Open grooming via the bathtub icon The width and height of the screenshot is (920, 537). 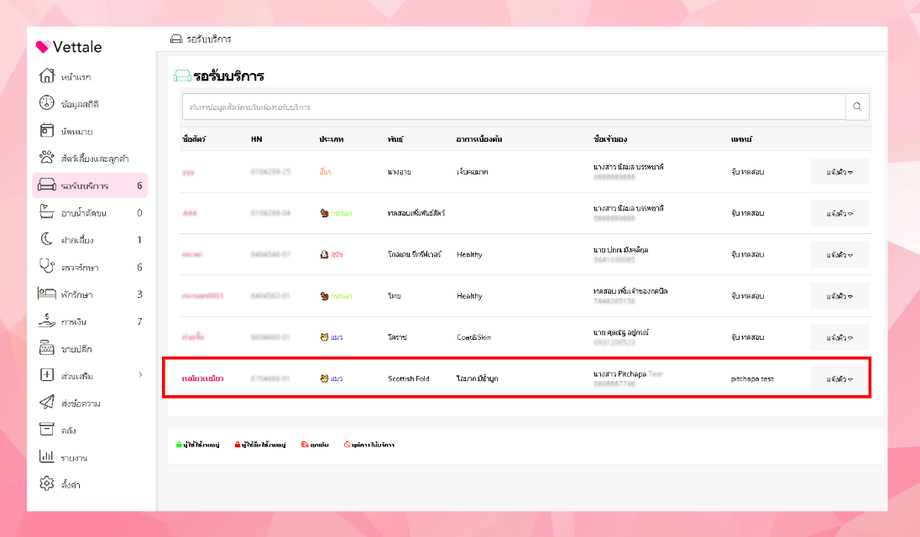(x=46, y=212)
